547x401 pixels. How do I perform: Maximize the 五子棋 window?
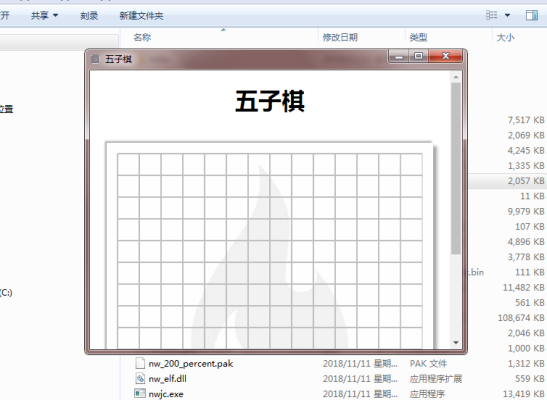point(419,56)
